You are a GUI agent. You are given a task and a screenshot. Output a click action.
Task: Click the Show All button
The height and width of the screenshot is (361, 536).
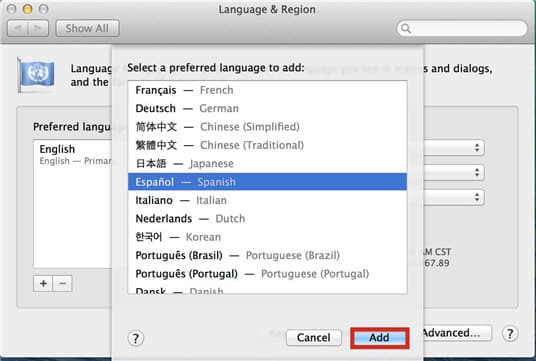coord(87,28)
